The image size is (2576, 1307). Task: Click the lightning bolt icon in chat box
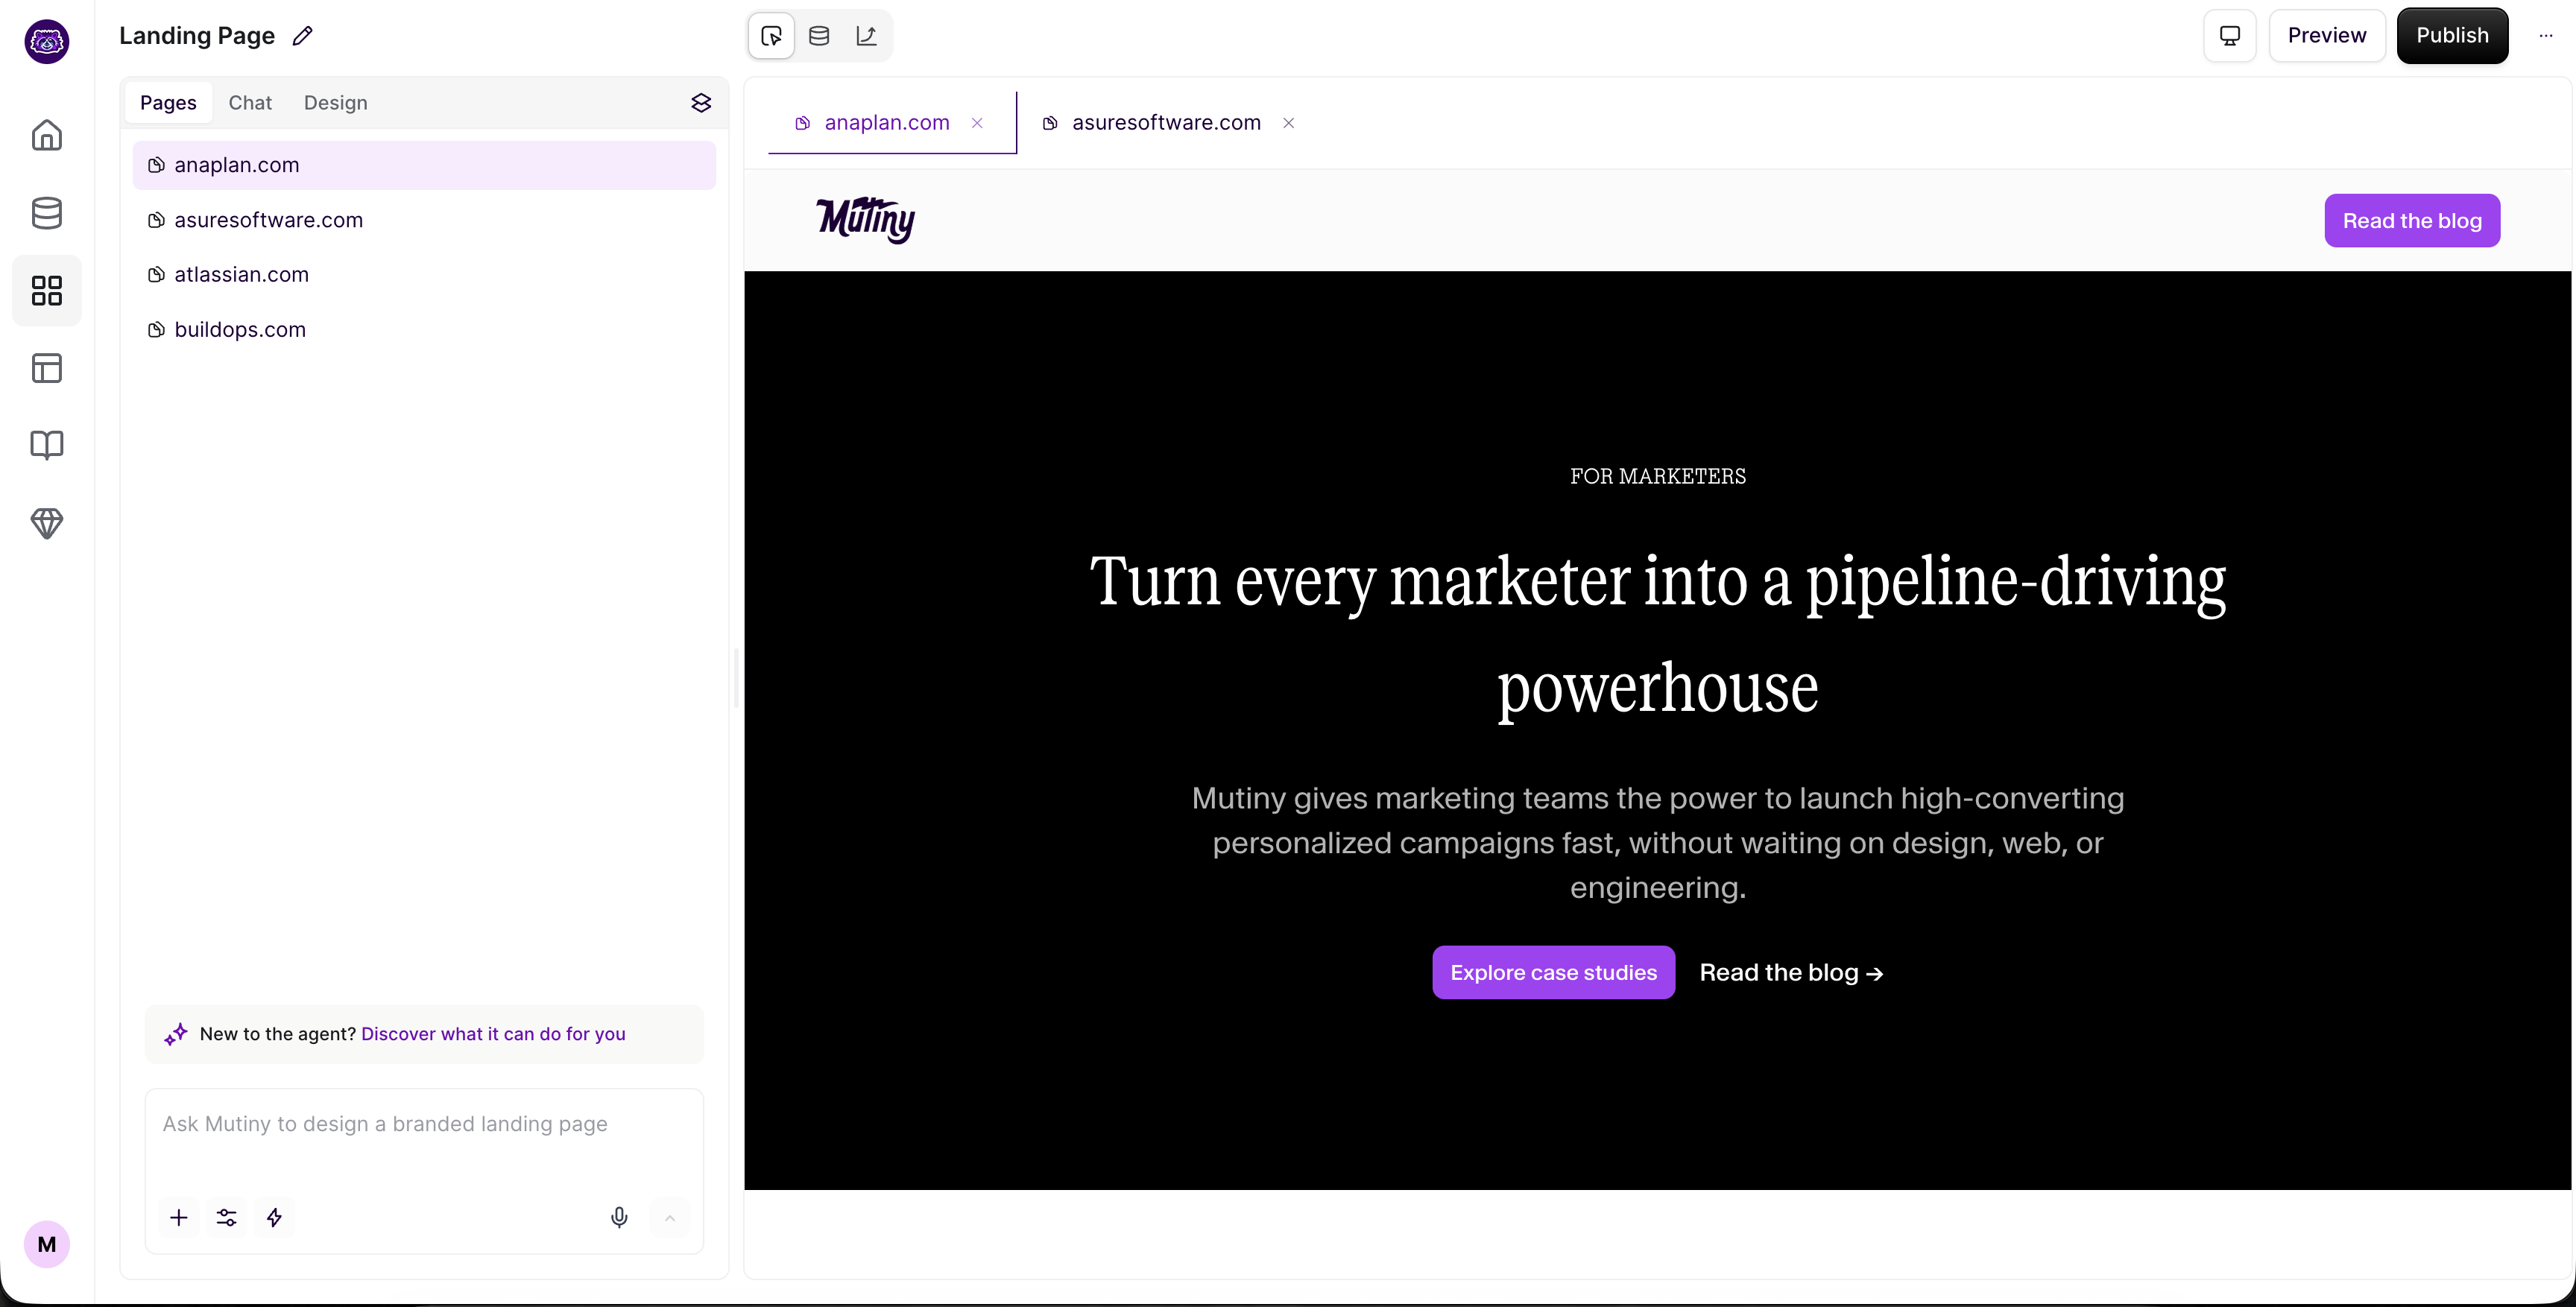coord(274,1217)
